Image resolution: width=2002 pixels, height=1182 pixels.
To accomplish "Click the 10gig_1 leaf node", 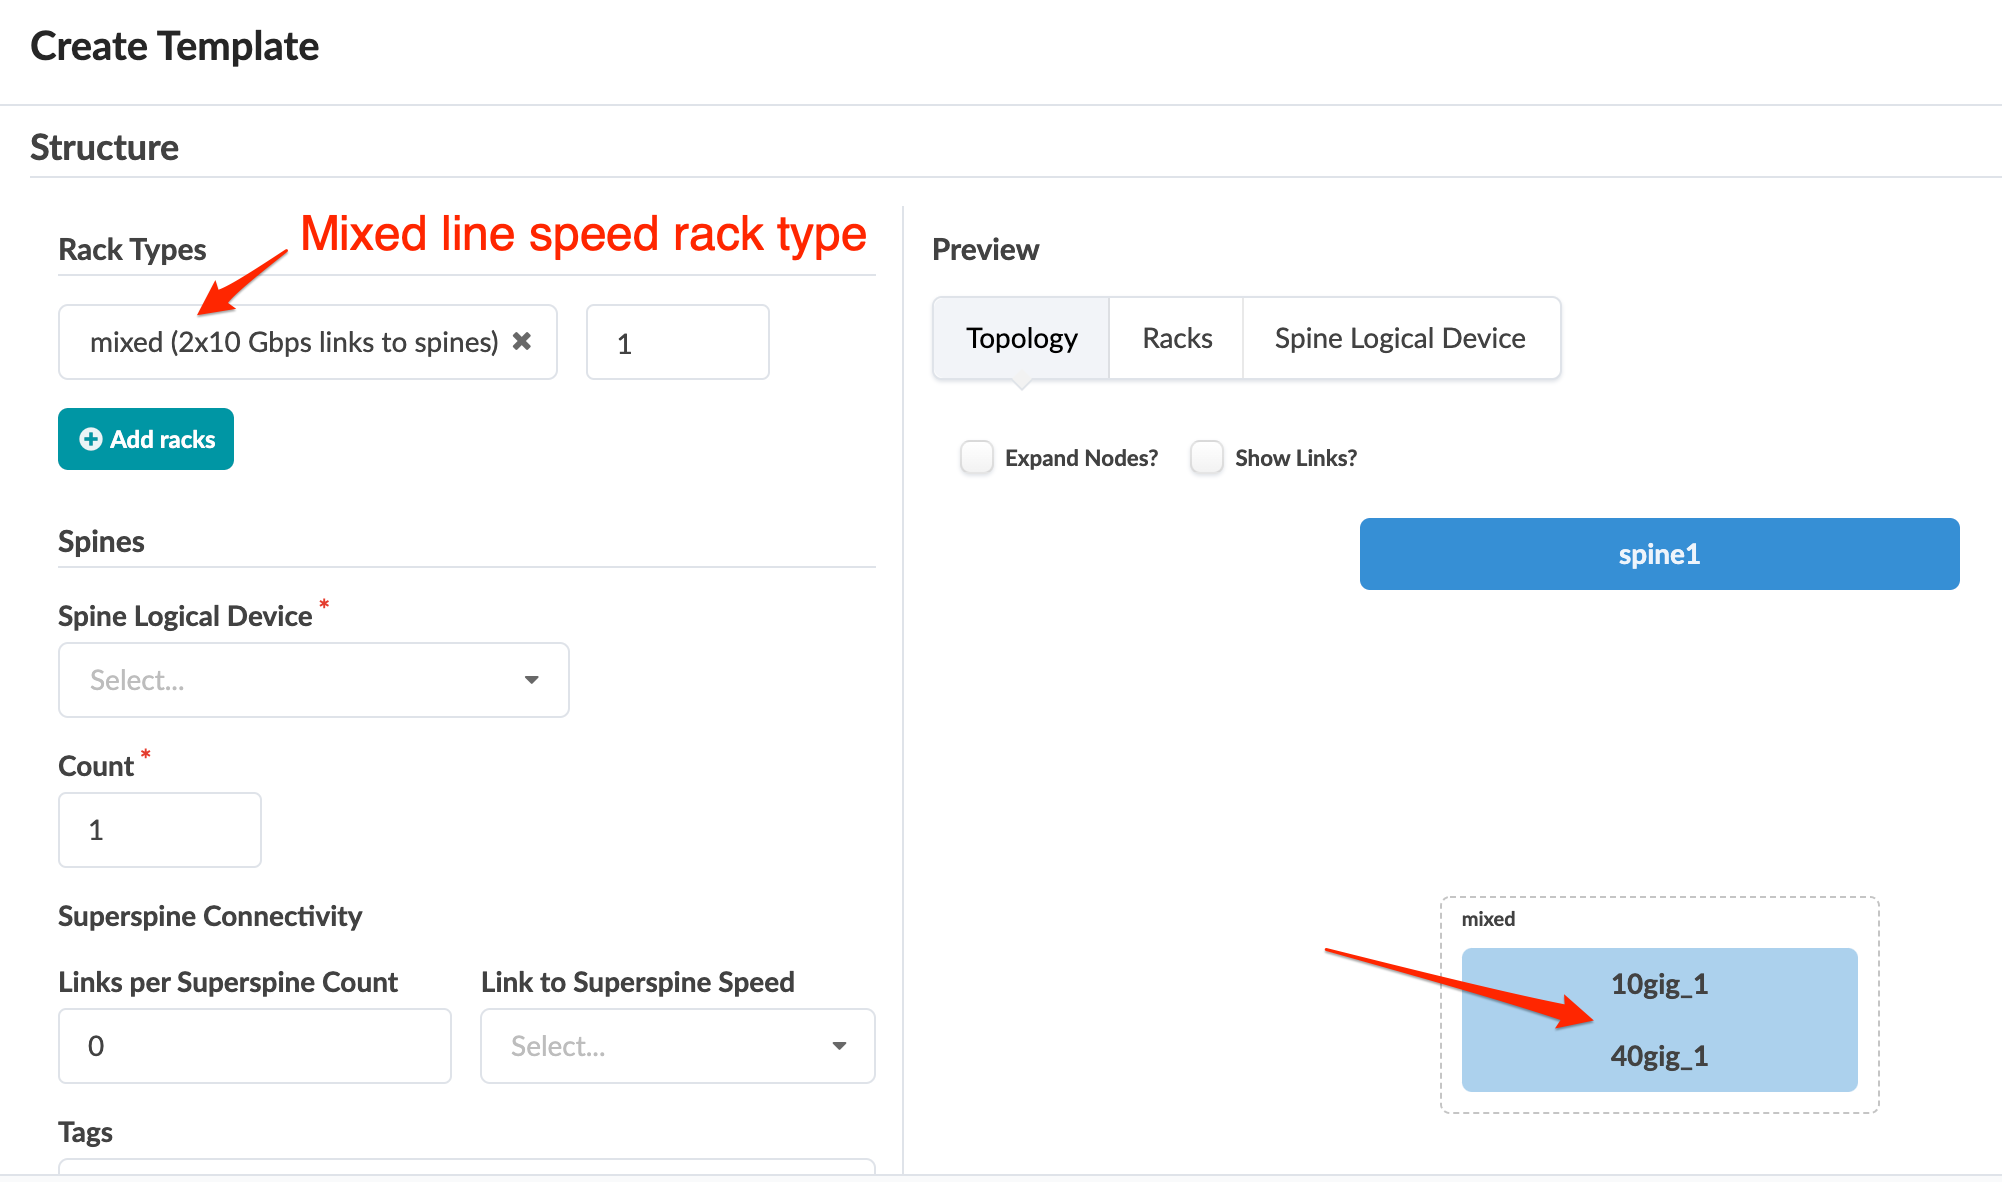I will click(x=1659, y=984).
